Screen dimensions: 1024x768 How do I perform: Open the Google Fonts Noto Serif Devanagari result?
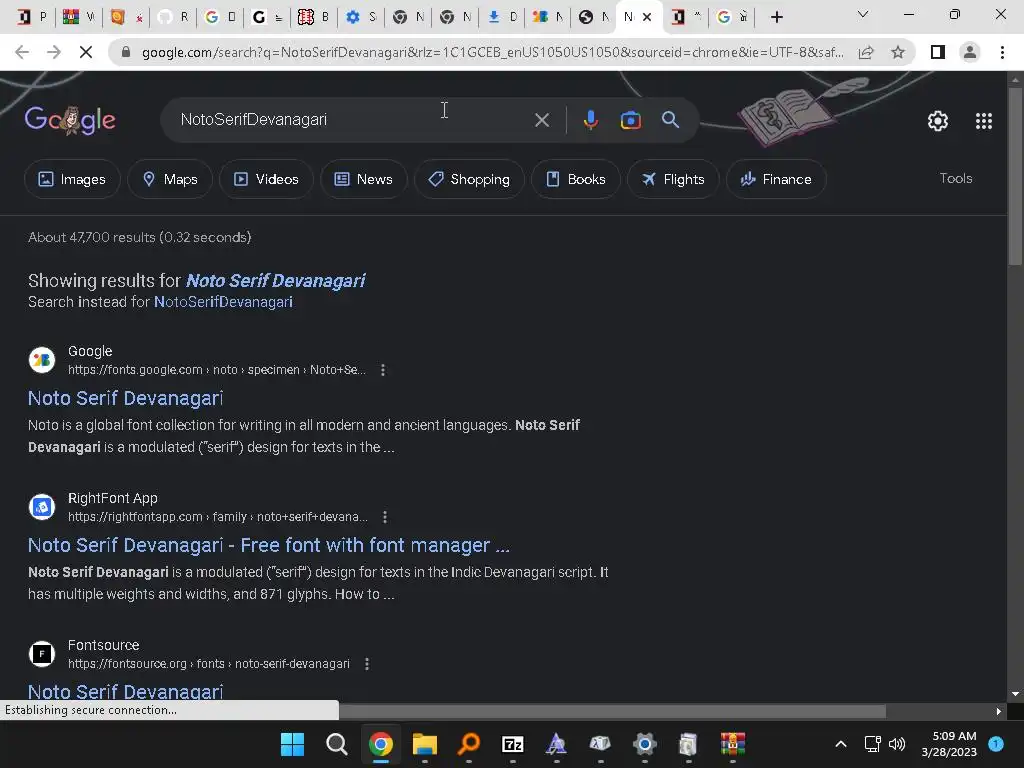click(125, 398)
